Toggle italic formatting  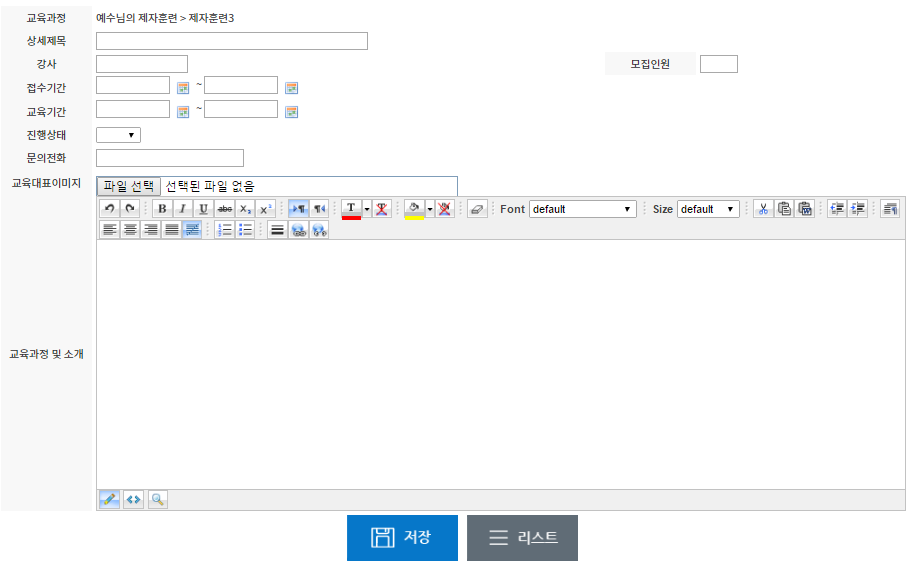(x=183, y=209)
